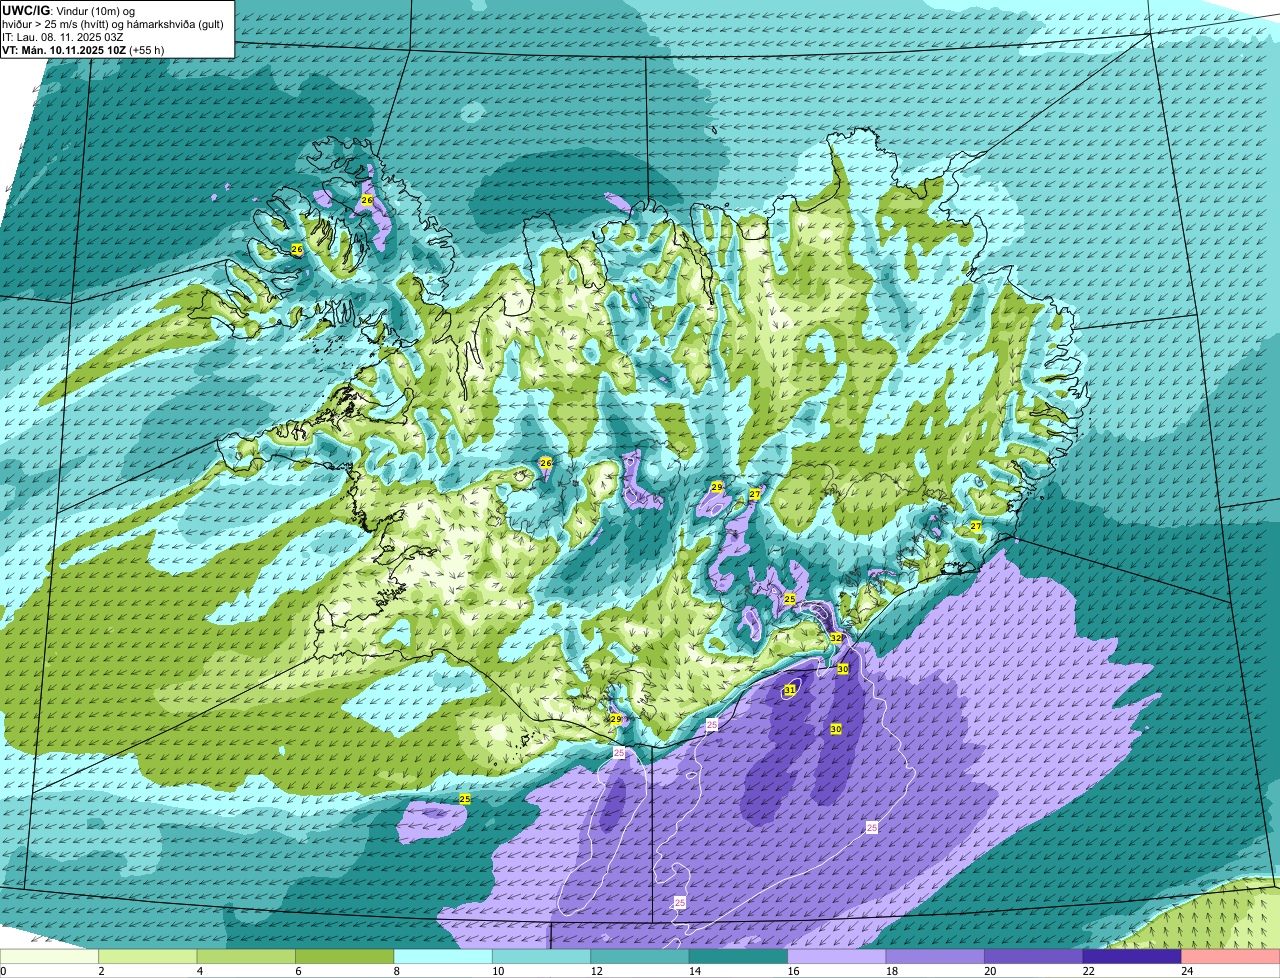Click the white '25' contour label at the map's bottom edge
Screen dimensions: 1280x978
[x=680, y=903]
